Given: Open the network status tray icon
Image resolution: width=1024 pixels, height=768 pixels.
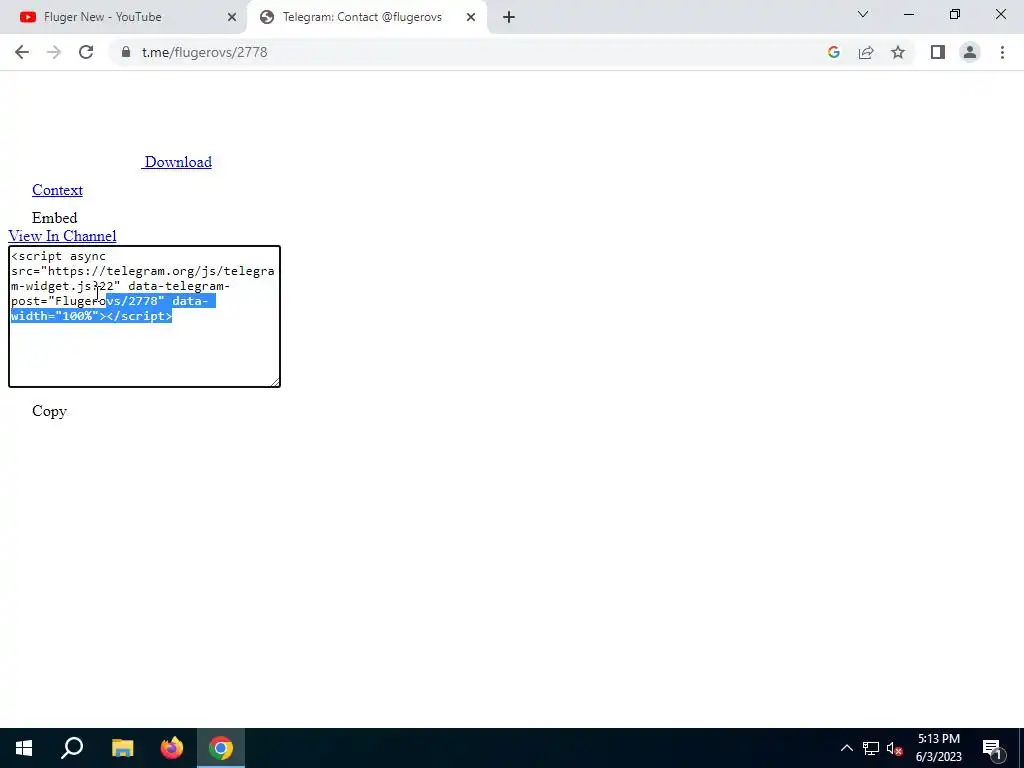Looking at the screenshot, I should [x=871, y=748].
